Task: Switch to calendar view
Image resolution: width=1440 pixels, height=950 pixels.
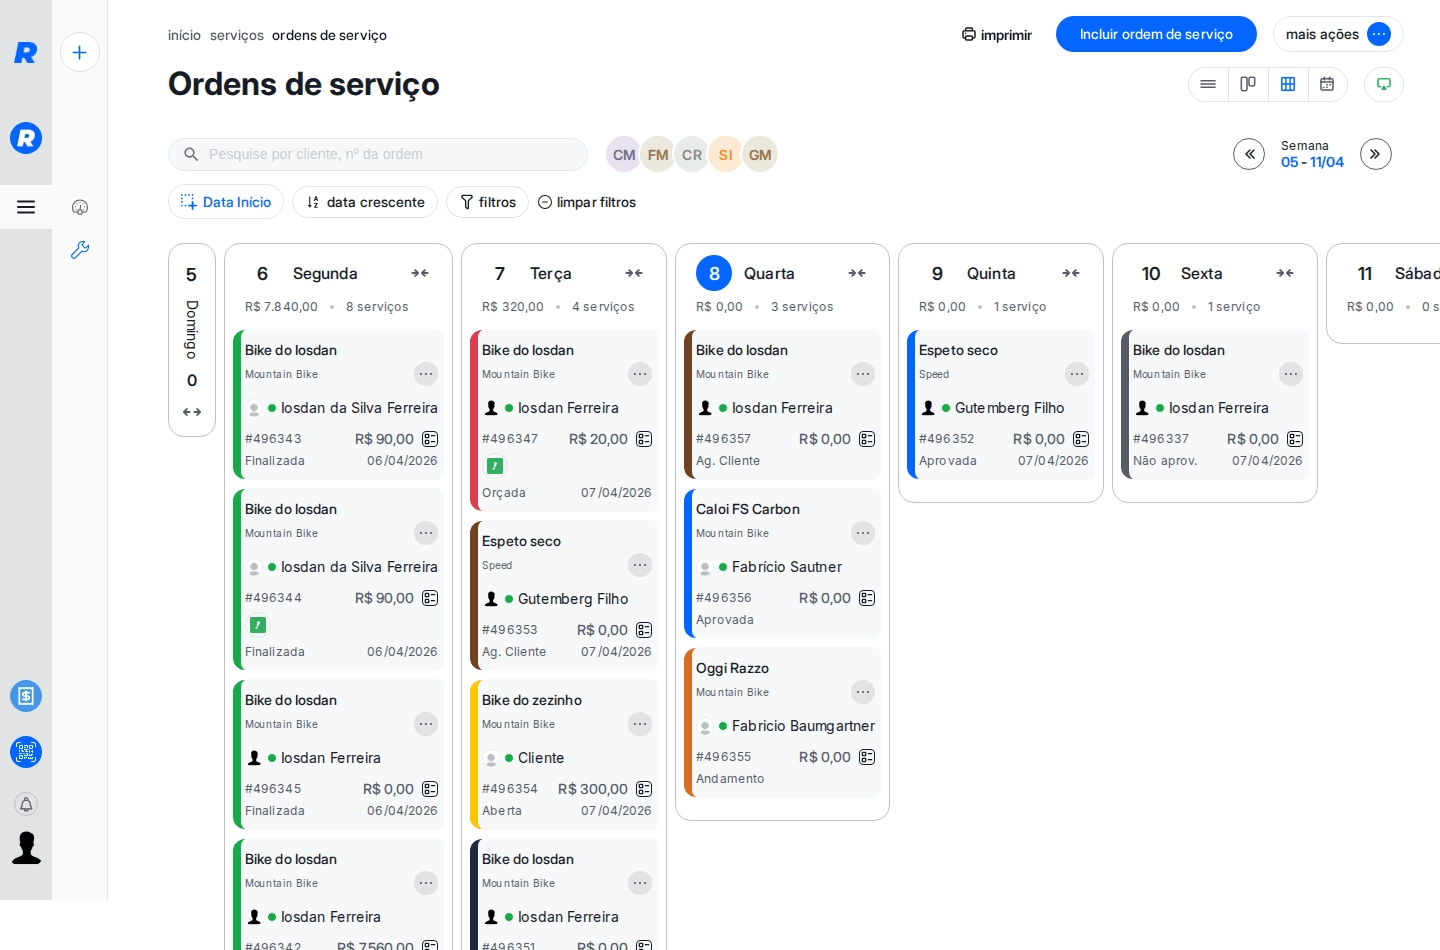Action: [1328, 84]
